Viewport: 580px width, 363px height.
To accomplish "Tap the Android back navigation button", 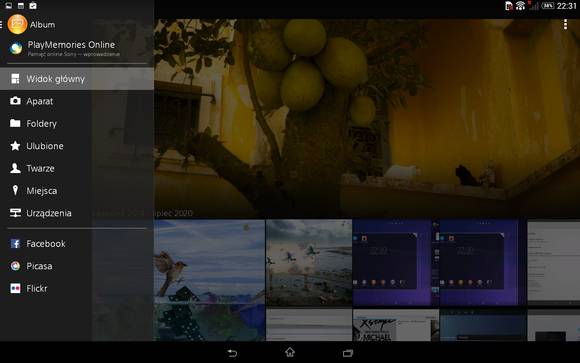I will [x=232, y=353].
